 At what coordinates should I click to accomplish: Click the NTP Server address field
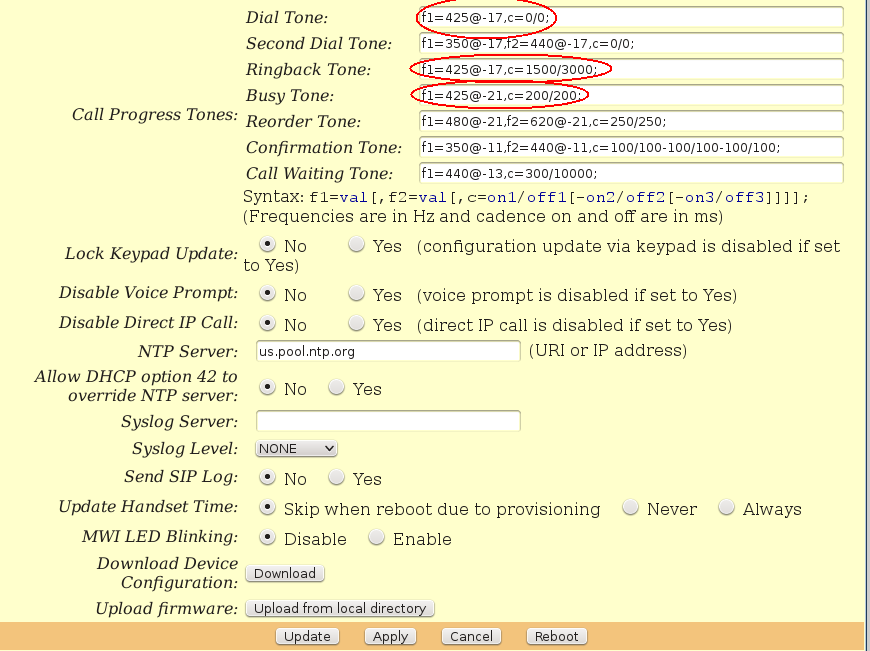point(388,351)
